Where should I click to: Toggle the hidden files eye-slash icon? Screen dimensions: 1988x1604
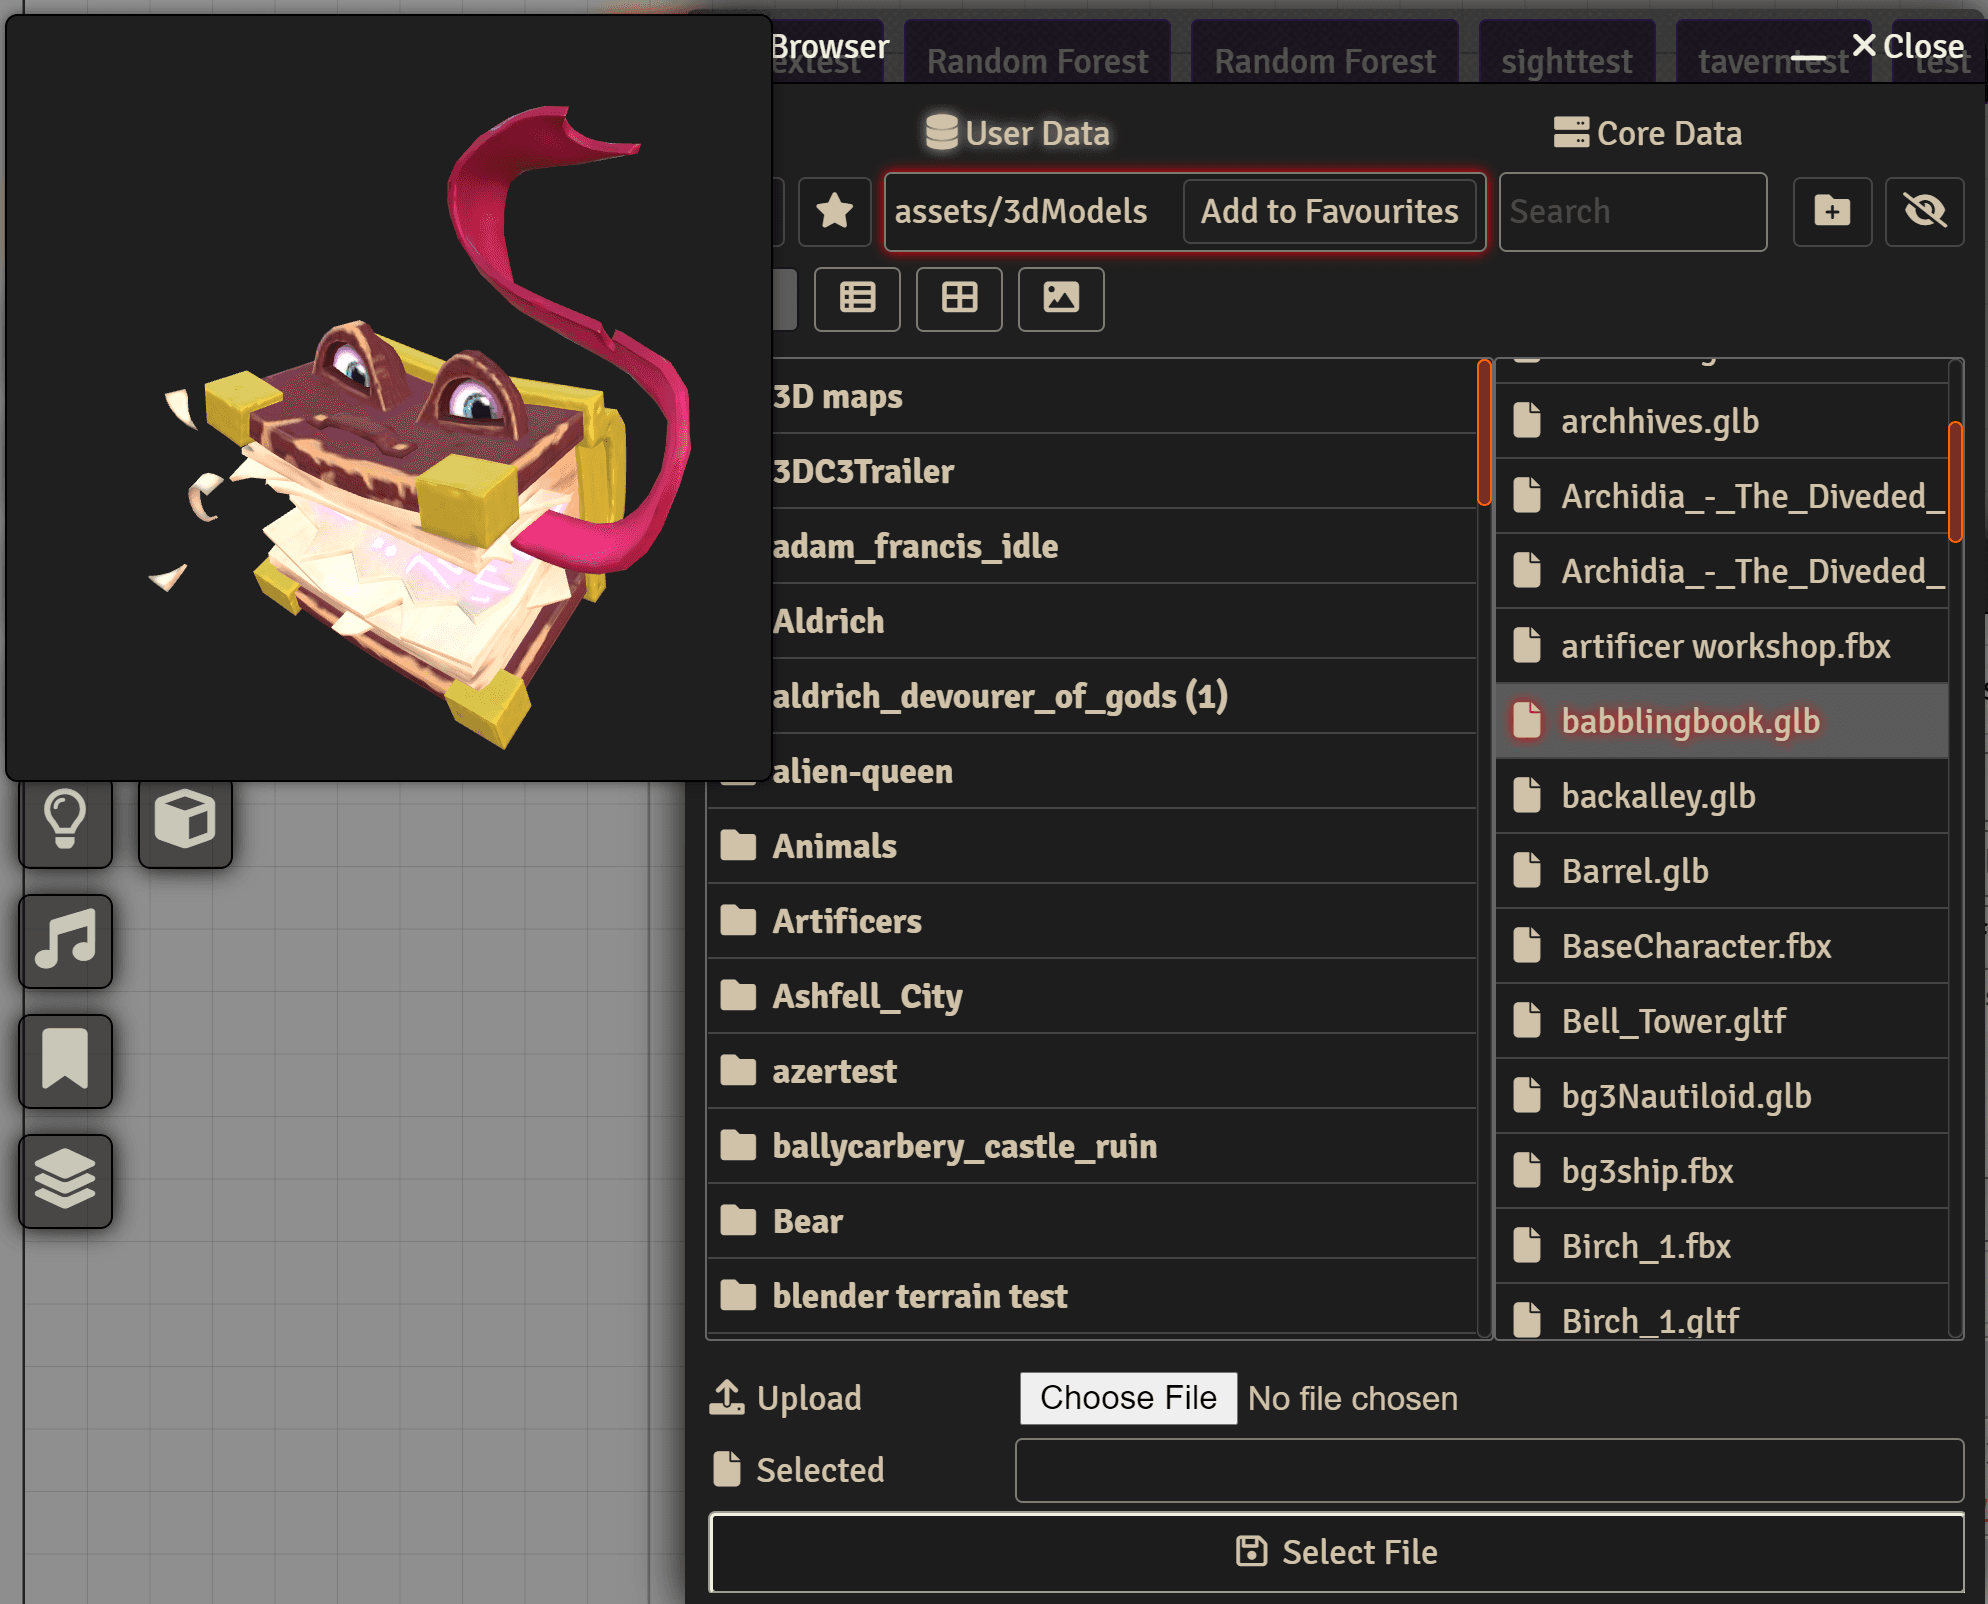pos(1924,211)
